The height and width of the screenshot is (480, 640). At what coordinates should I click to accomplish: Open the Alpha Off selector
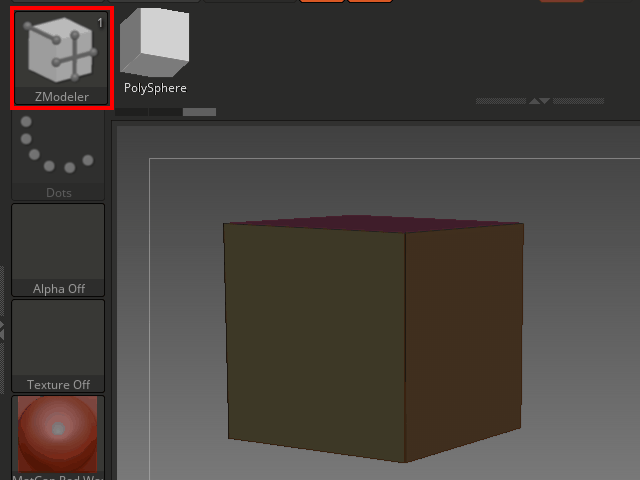pos(58,248)
